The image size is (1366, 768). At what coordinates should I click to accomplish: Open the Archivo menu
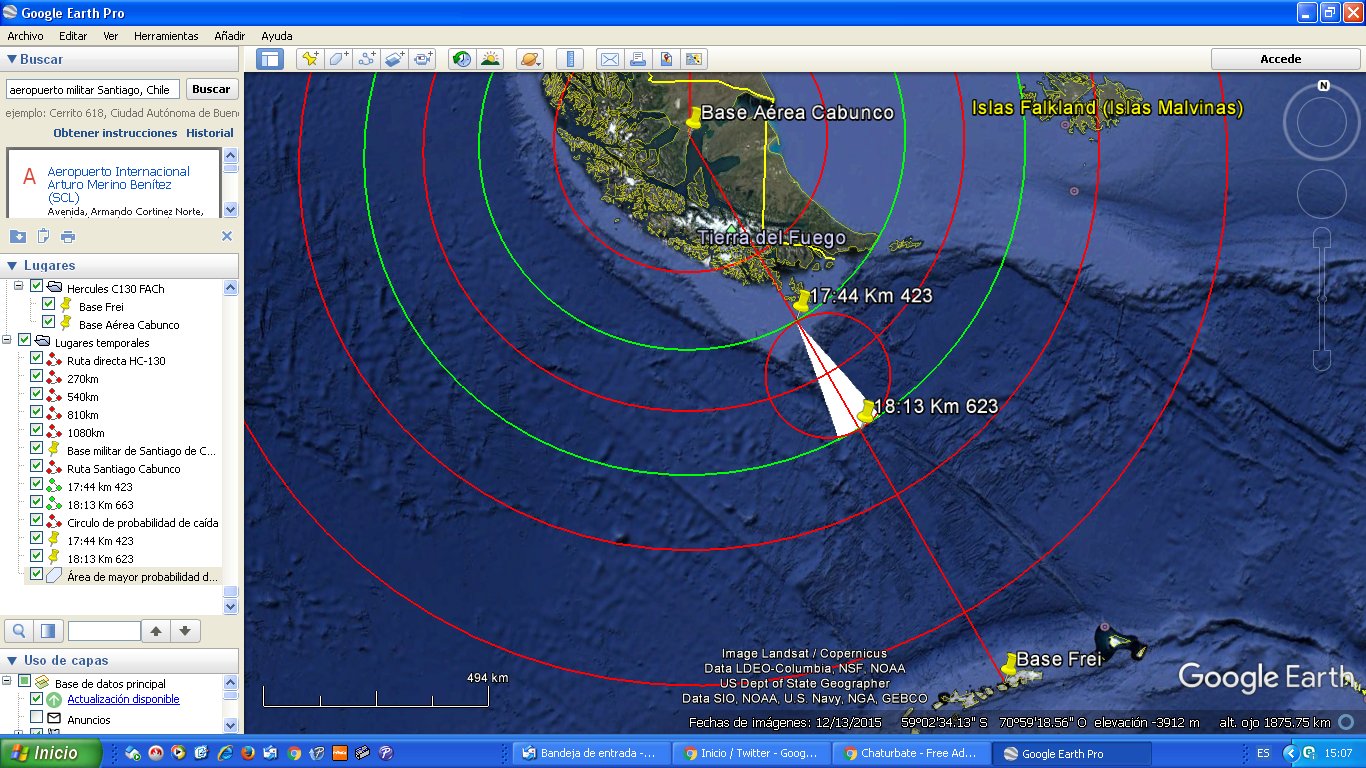25,36
